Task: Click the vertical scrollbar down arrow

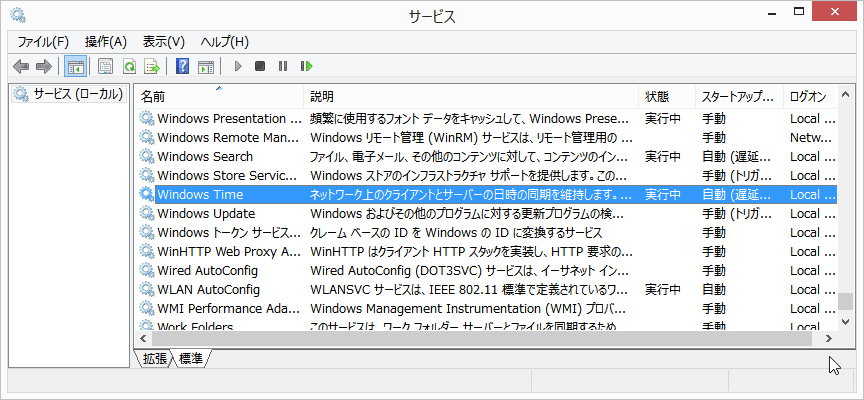Action: tap(845, 321)
